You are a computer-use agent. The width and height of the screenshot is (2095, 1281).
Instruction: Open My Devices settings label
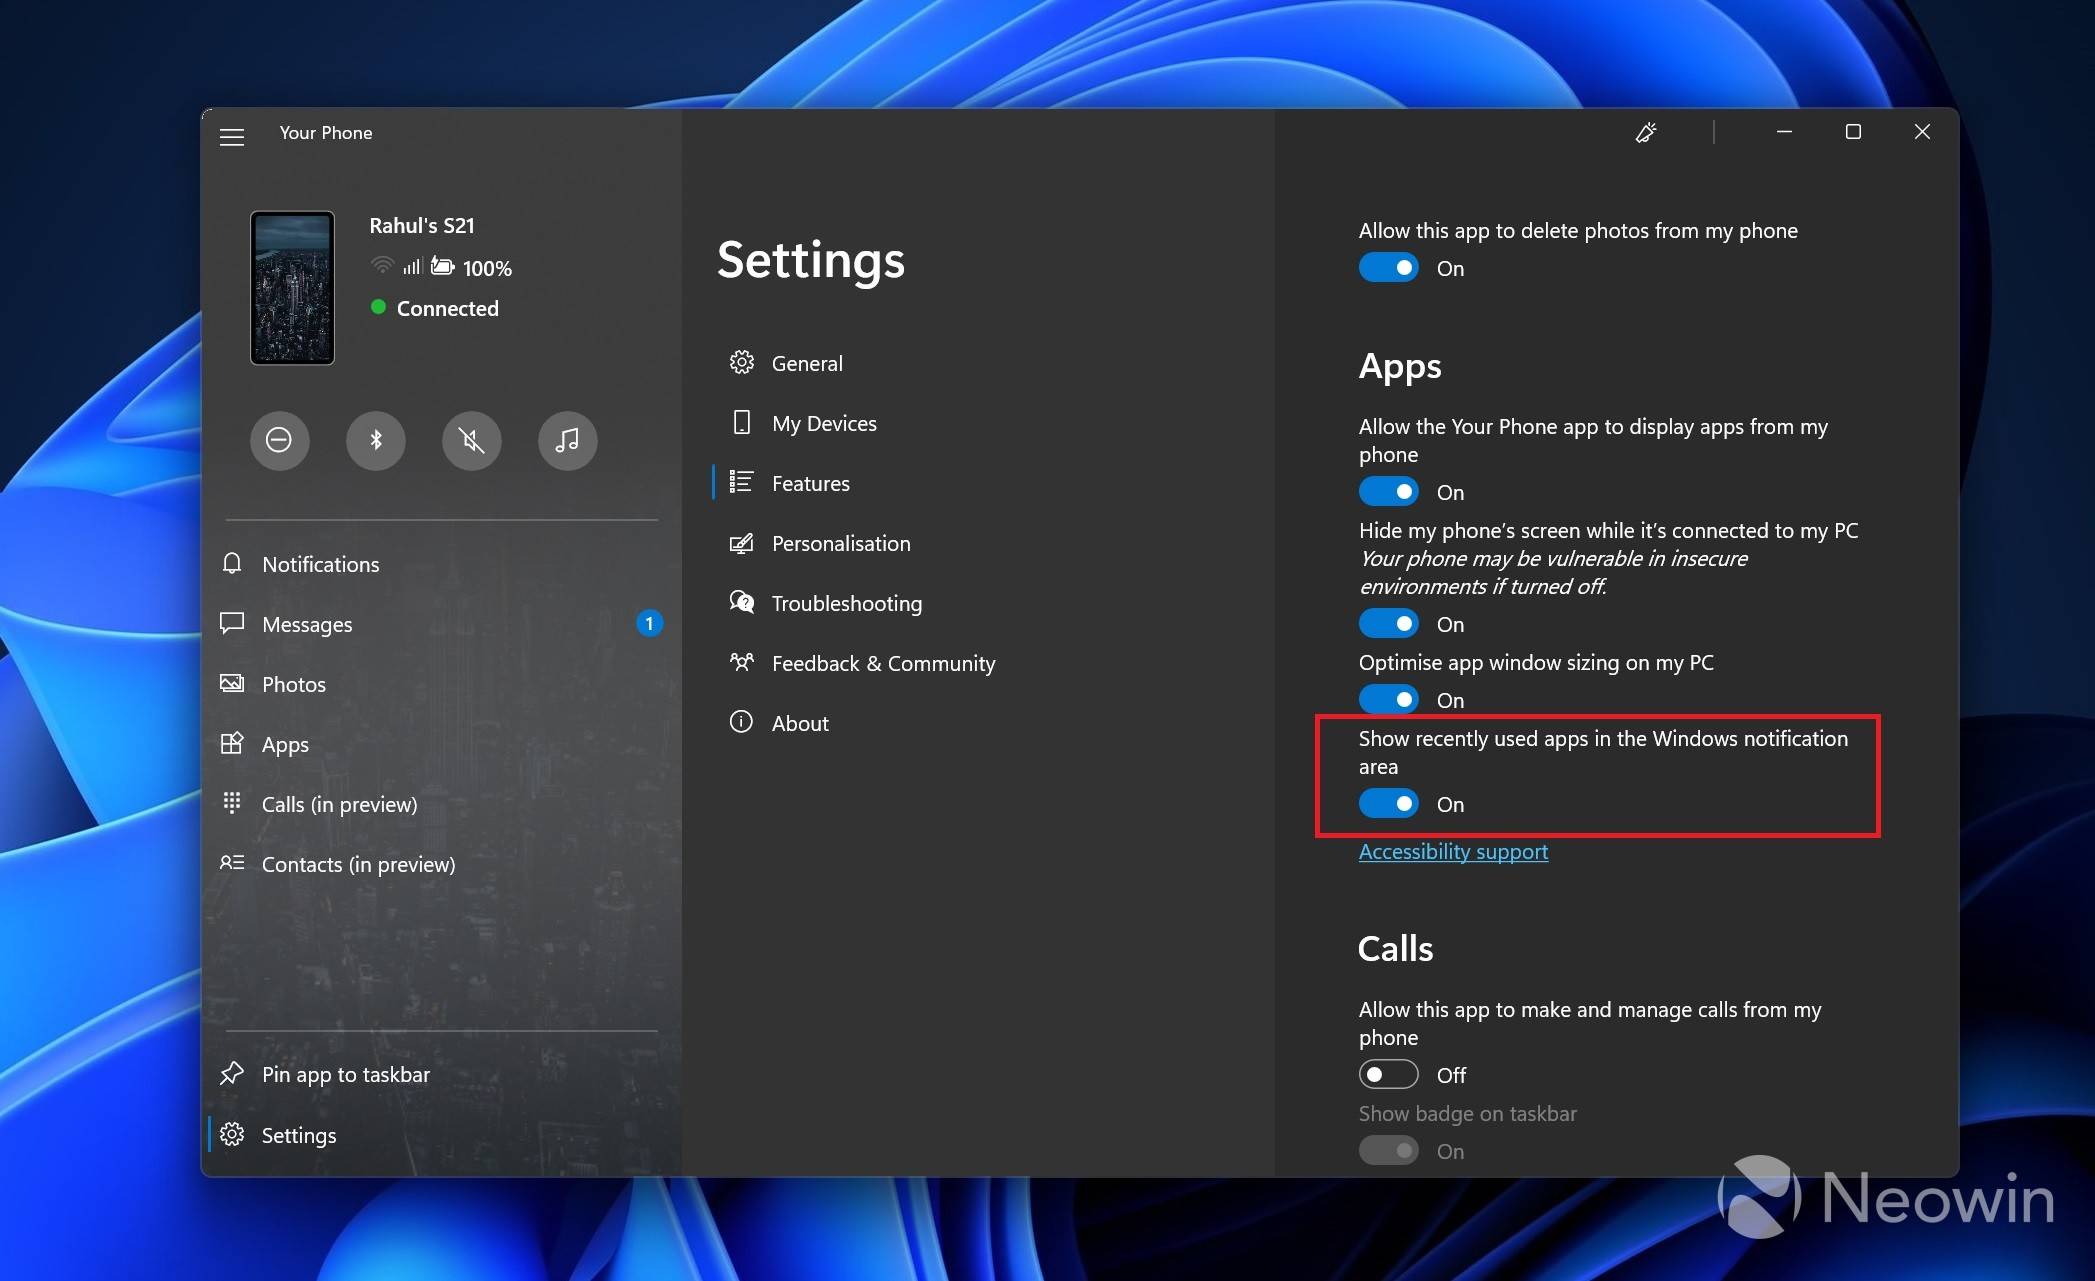pyautogui.click(x=824, y=423)
